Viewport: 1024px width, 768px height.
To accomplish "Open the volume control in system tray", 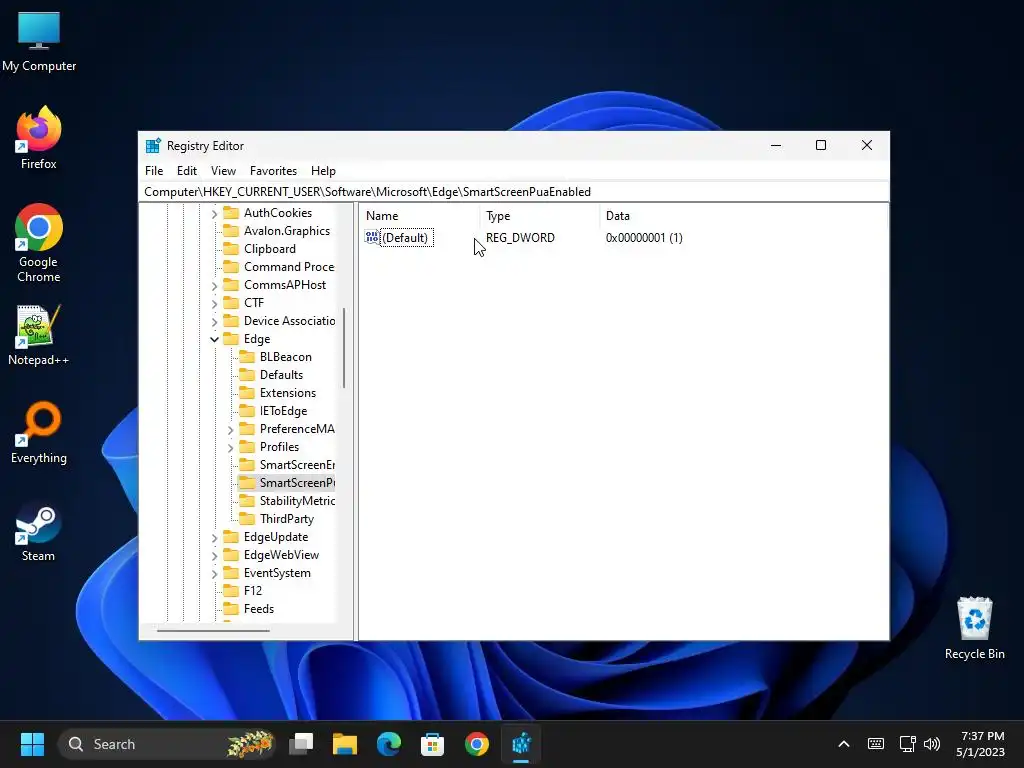I will (x=932, y=744).
